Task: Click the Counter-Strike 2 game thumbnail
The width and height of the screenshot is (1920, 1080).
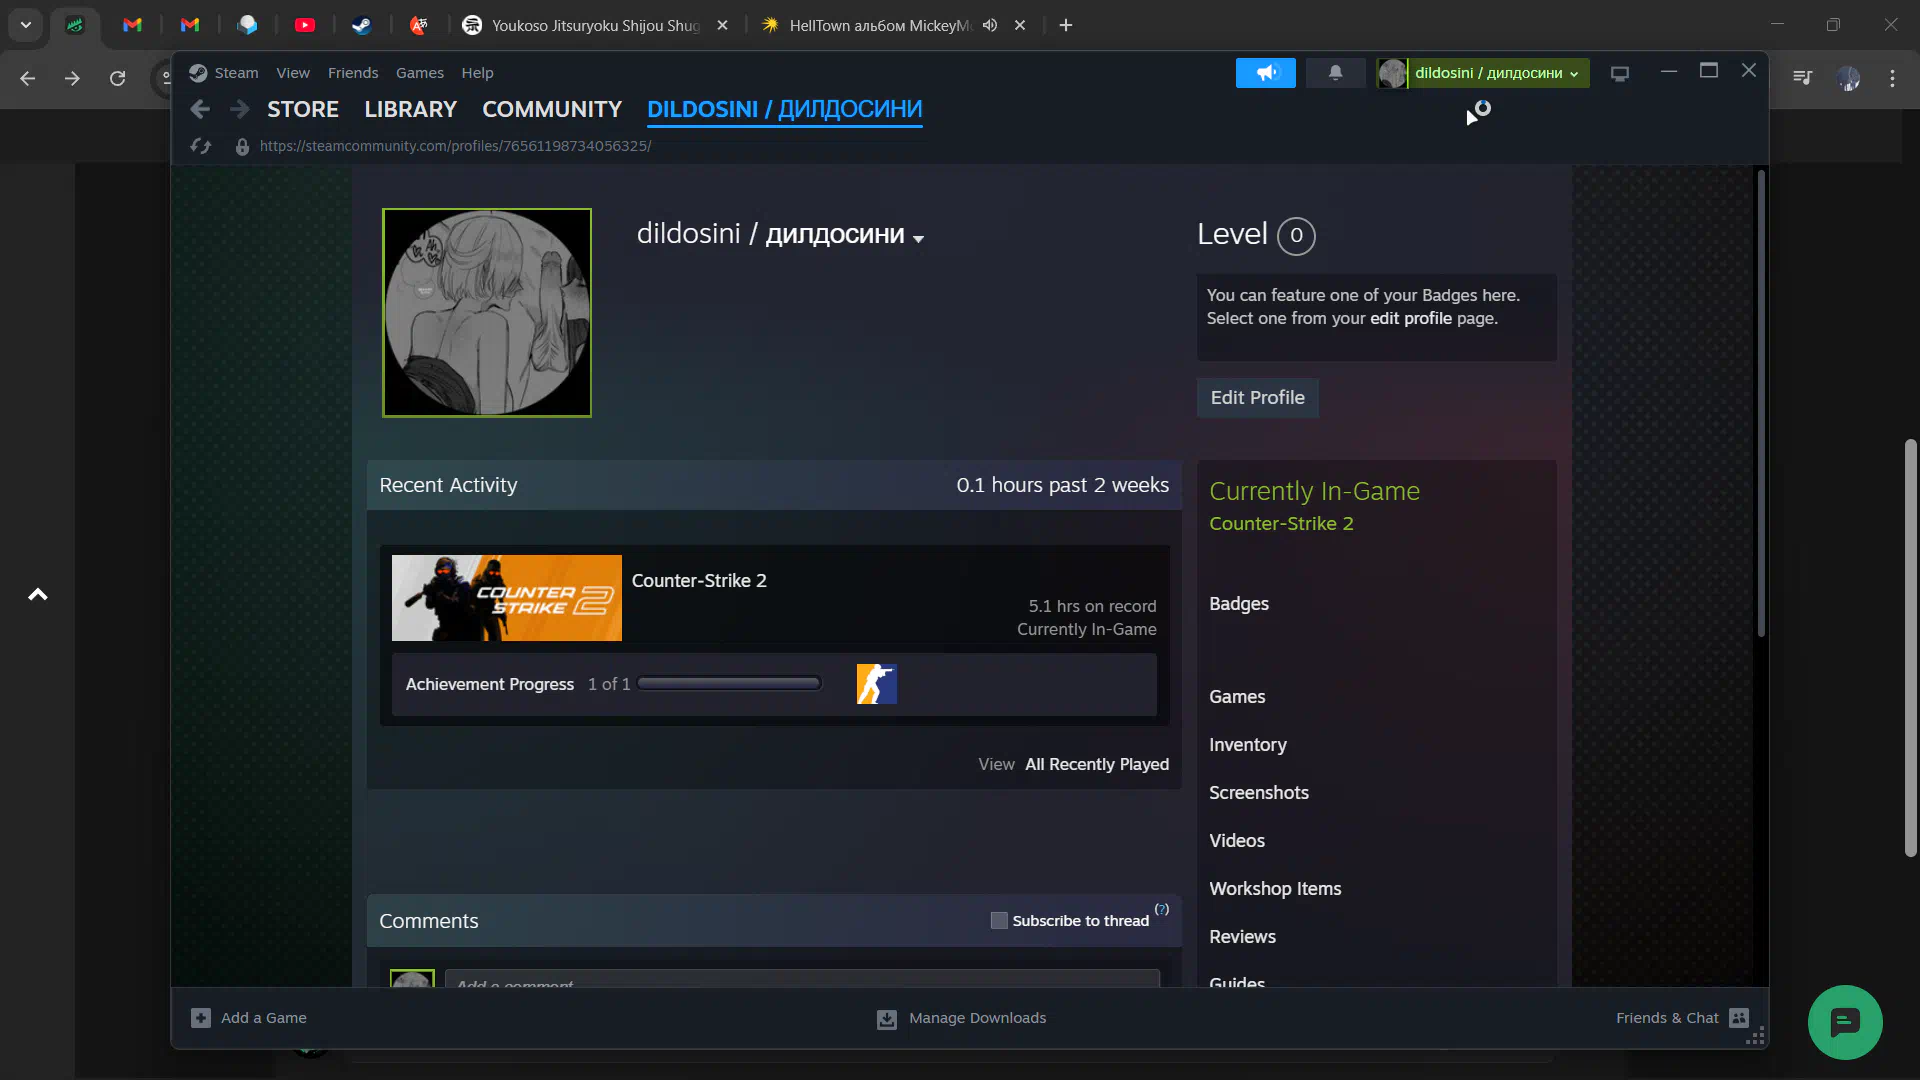Action: click(507, 598)
